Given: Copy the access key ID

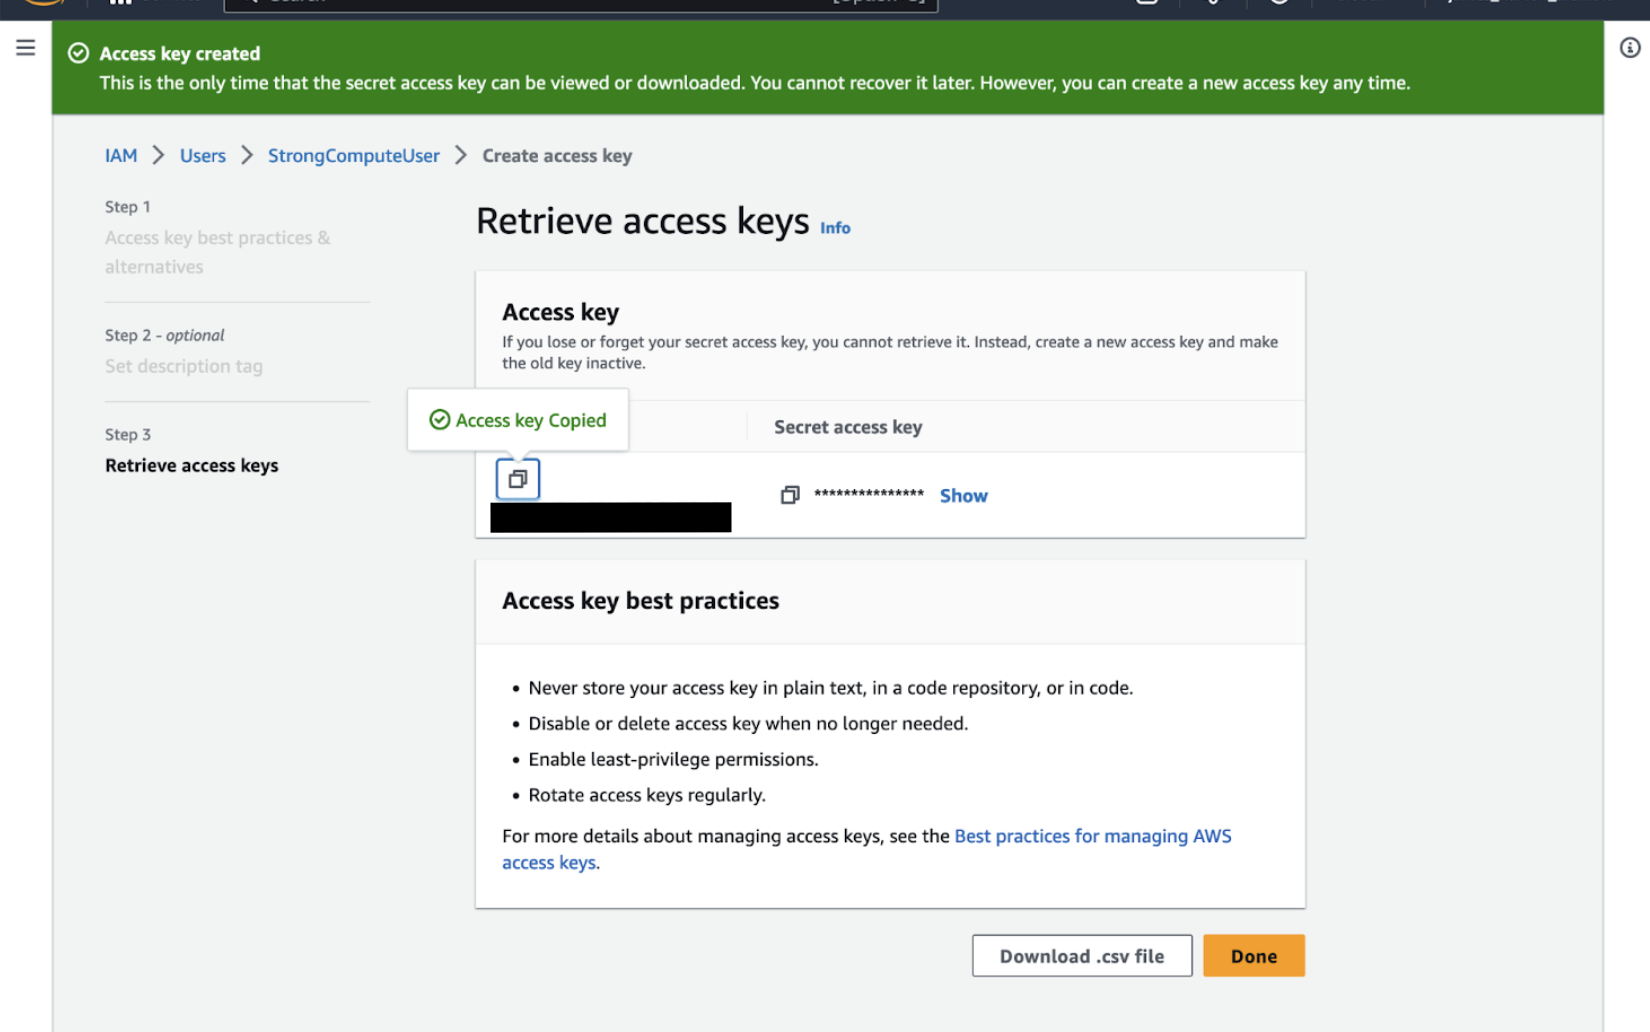Looking at the screenshot, I should 518,479.
